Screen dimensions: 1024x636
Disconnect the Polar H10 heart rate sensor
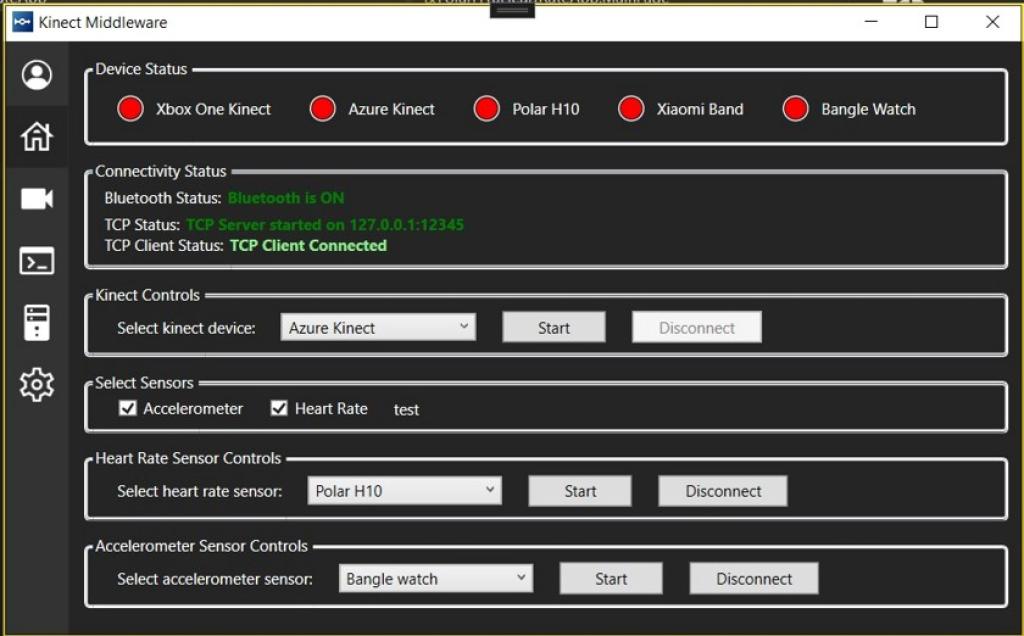tap(722, 490)
